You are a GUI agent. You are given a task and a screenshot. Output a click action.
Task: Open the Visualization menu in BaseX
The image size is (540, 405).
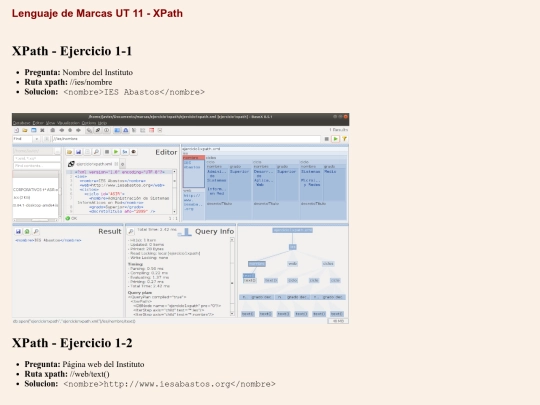[x=68, y=123]
